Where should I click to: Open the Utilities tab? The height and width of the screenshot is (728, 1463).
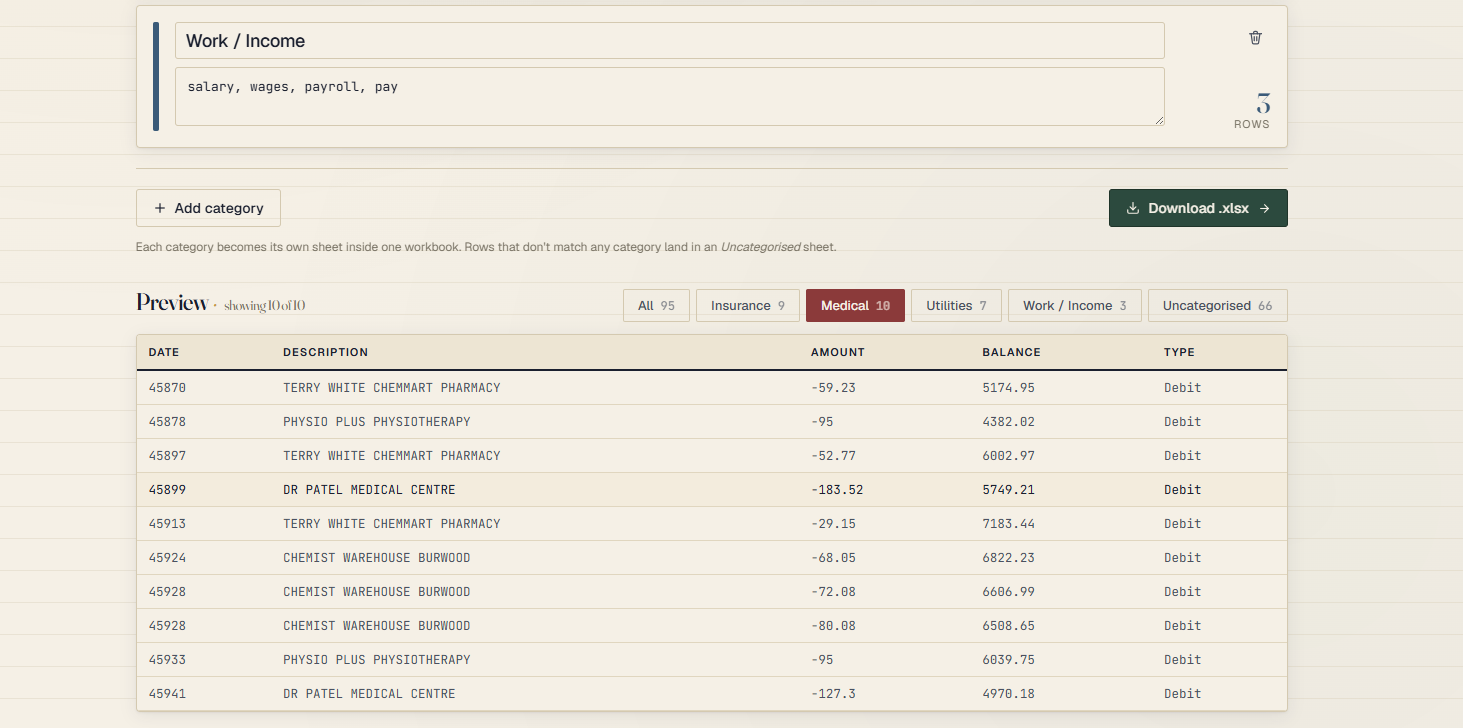(956, 306)
